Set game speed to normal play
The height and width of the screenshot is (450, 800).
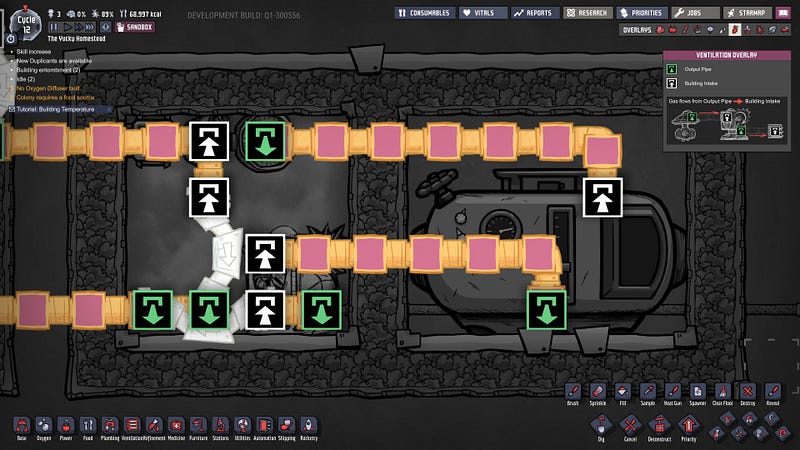click(67, 27)
